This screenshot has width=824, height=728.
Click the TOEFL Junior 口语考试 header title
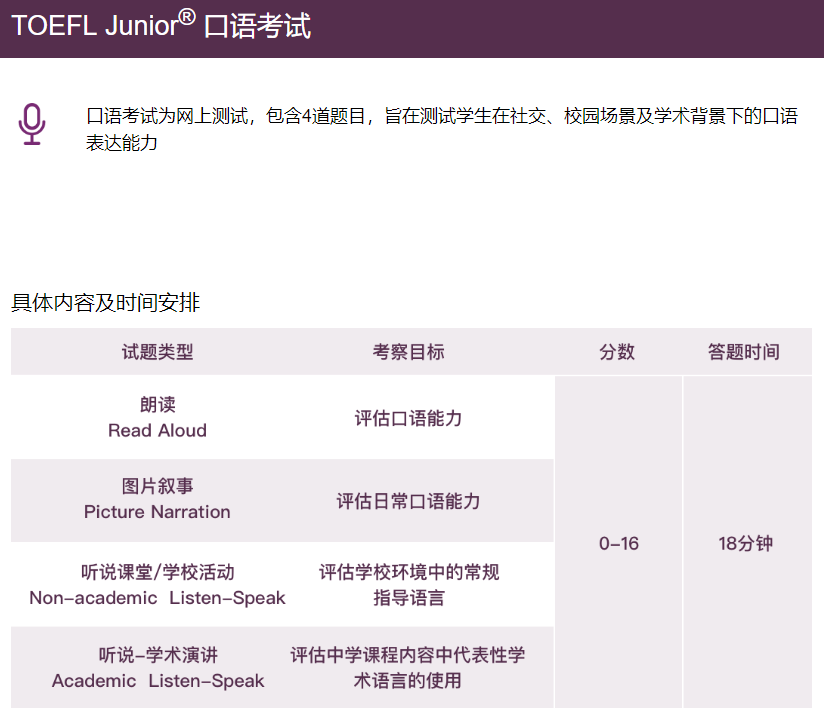pos(161,25)
